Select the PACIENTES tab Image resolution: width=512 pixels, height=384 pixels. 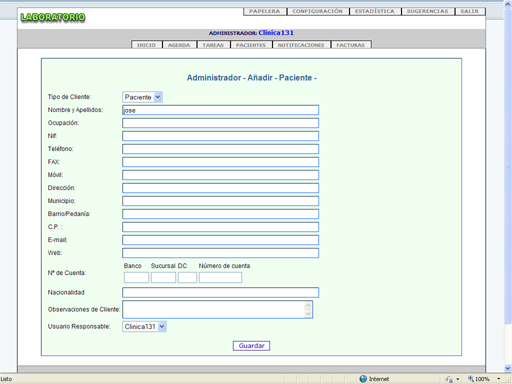click(251, 45)
